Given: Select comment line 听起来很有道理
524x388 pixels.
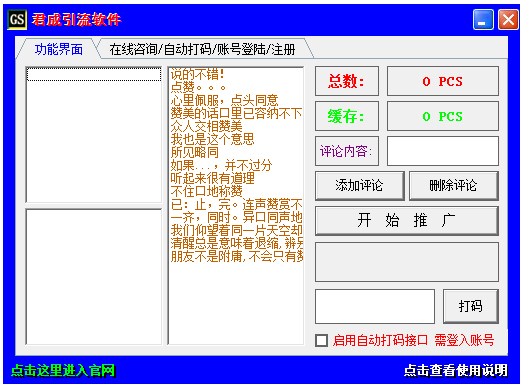Looking at the screenshot, I should click(x=213, y=178).
